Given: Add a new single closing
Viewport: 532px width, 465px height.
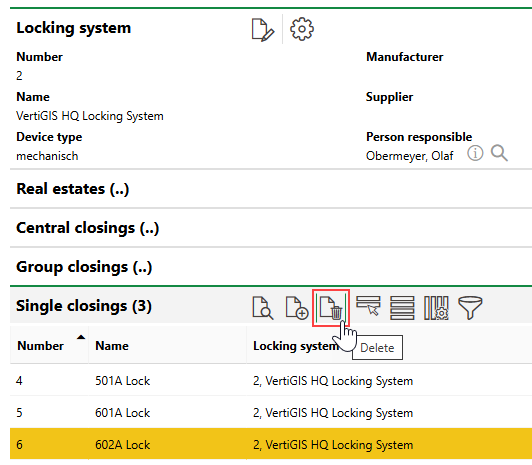Looking at the screenshot, I should click(297, 308).
